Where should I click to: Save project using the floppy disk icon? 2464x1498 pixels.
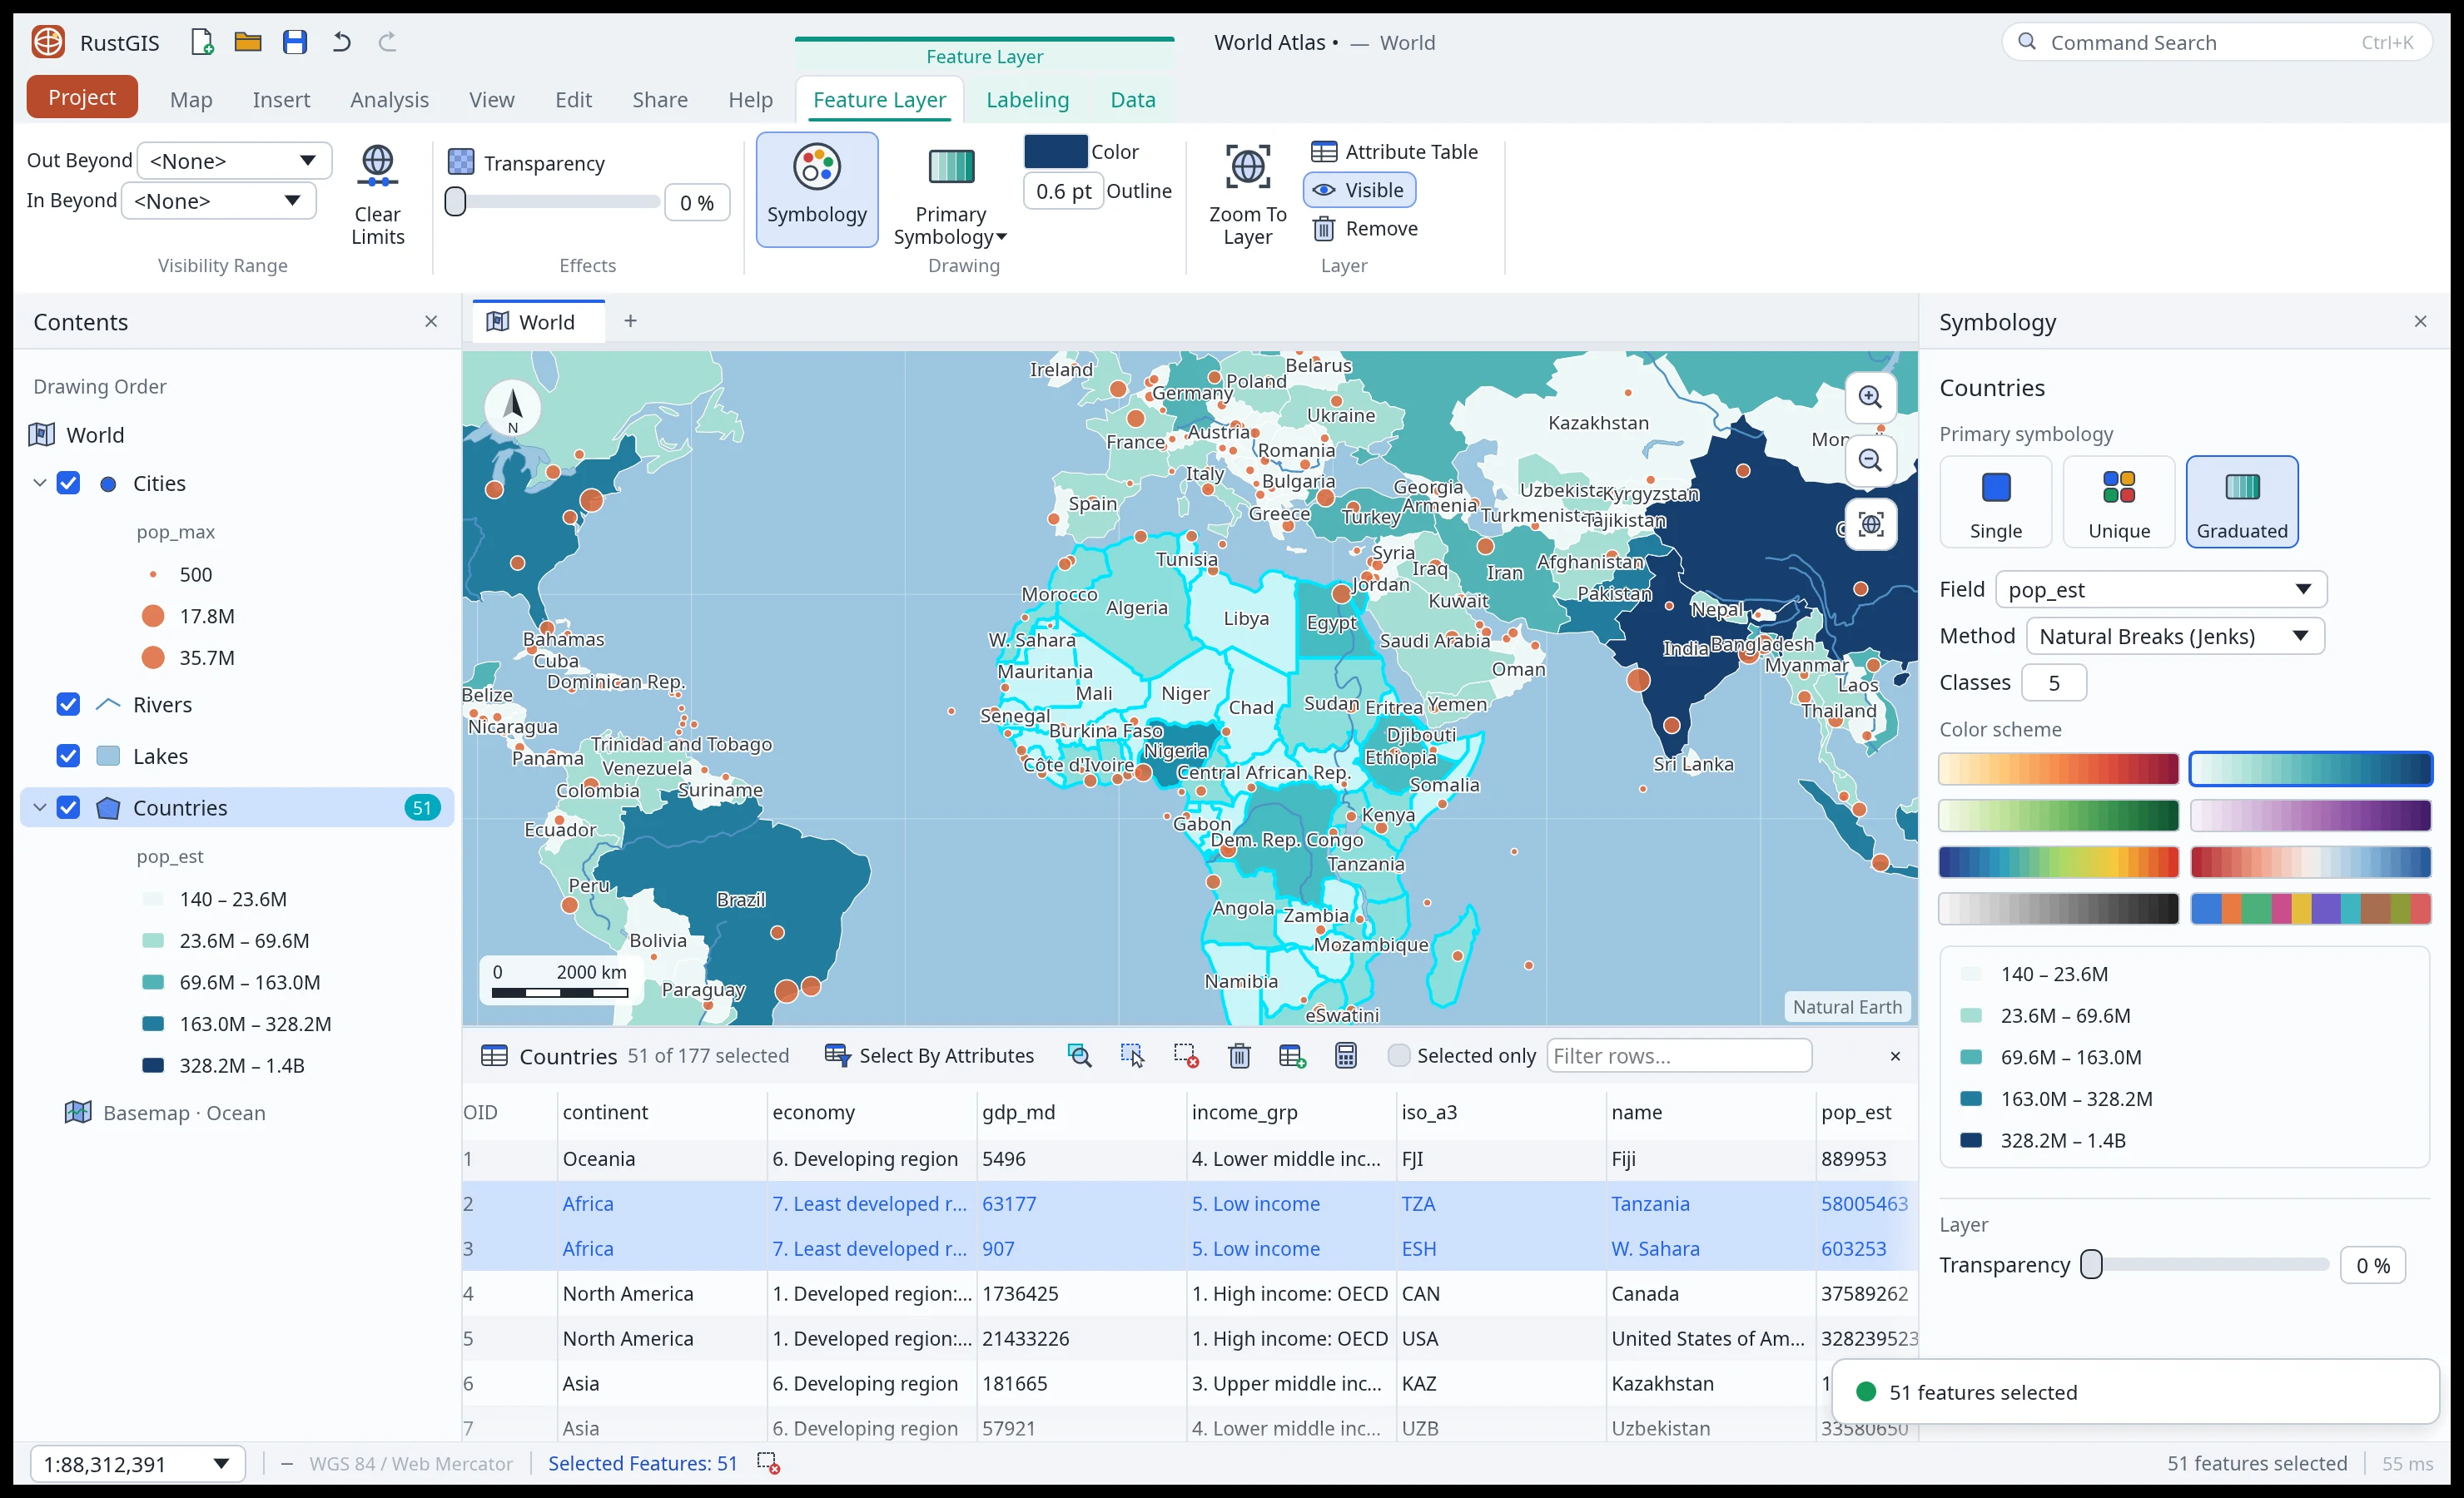tap(294, 42)
